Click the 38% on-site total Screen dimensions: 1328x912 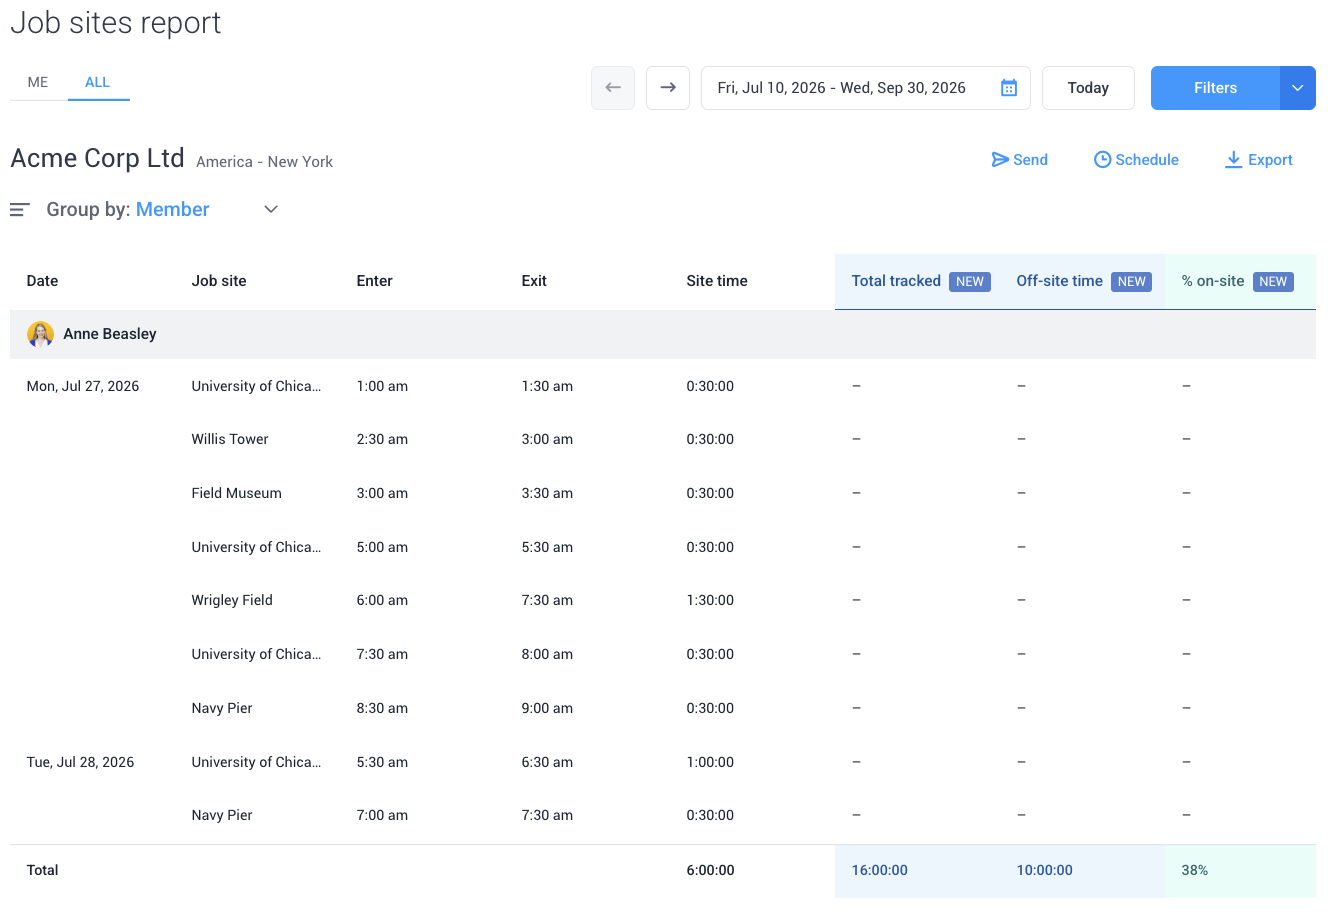[x=1195, y=870]
